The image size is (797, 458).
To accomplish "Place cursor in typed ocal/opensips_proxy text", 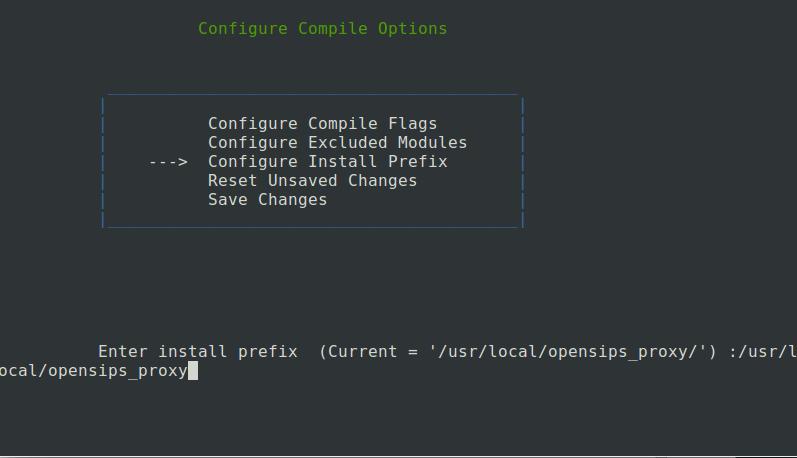I will click(x=94, y=371).
